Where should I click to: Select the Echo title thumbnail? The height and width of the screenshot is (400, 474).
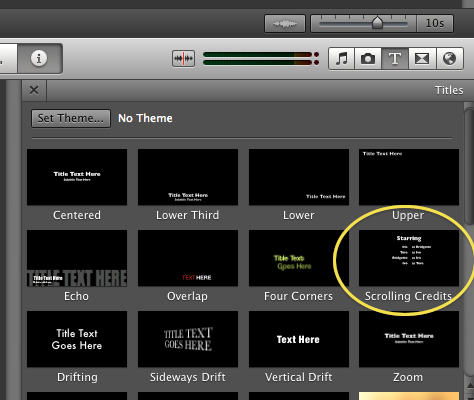coord(77,258)
